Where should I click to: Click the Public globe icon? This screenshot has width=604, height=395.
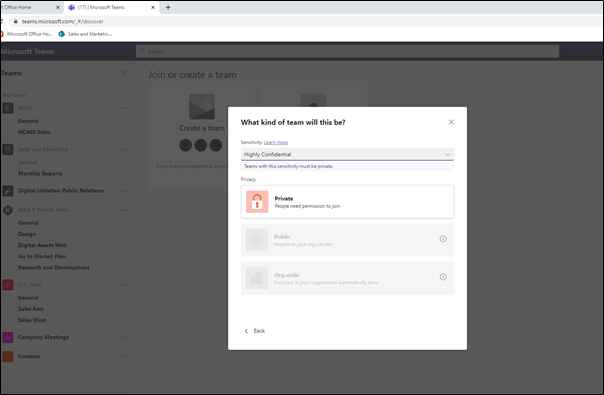[257, 240]
